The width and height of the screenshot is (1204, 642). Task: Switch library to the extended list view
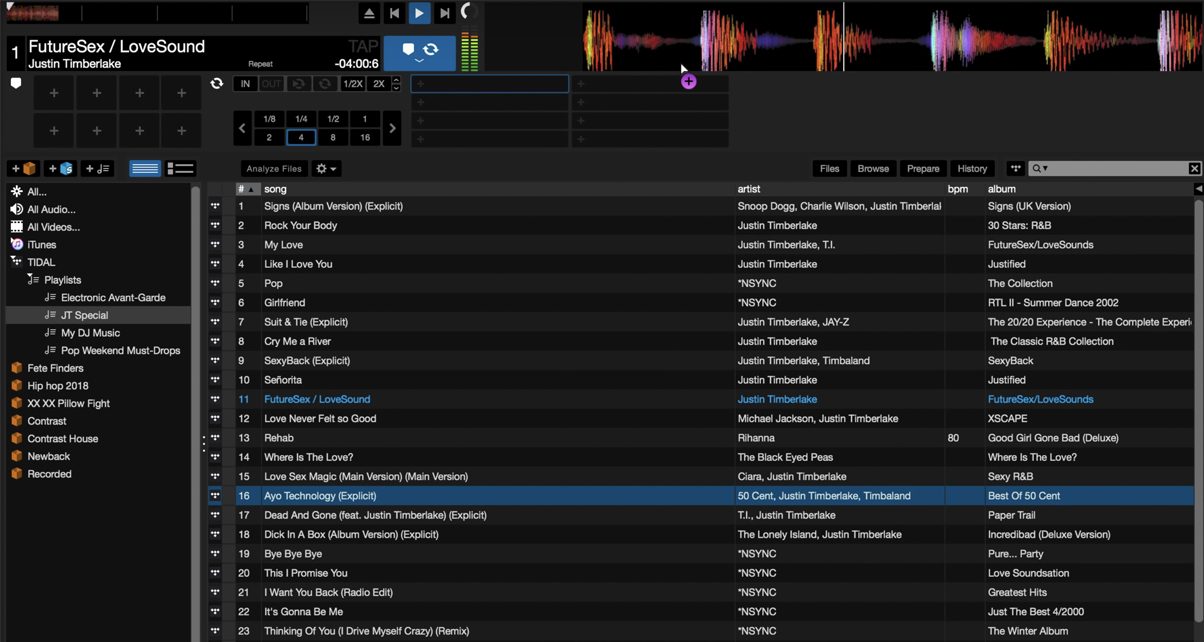pyautogui.click(x=180, y=169)
